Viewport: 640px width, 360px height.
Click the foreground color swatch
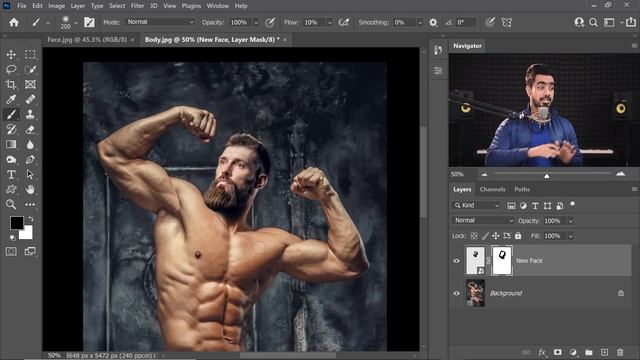point(17,222)
